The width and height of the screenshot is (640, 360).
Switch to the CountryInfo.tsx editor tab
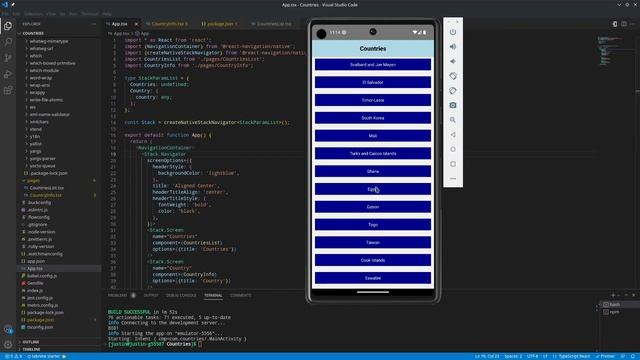(169, 24)
